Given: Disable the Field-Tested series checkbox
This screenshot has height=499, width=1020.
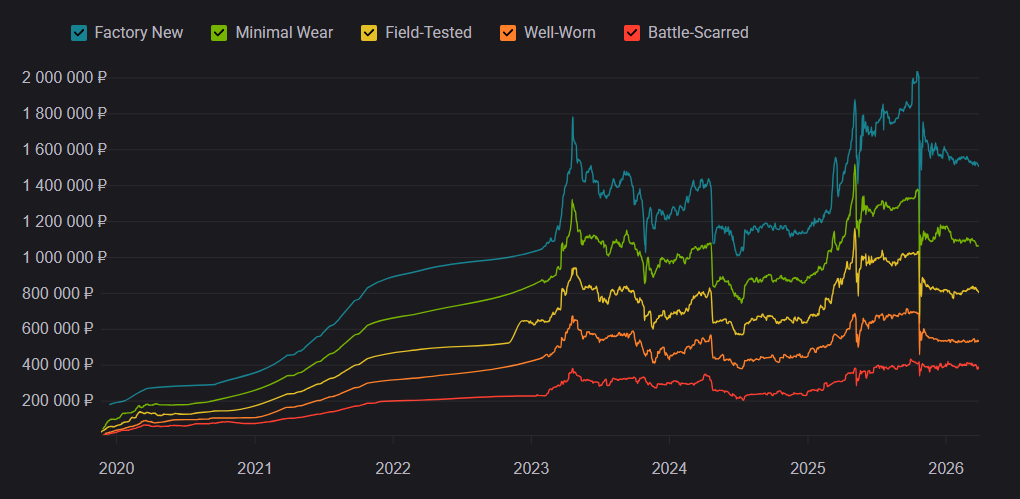Looking at the screenshot, I should coord(370,33).
